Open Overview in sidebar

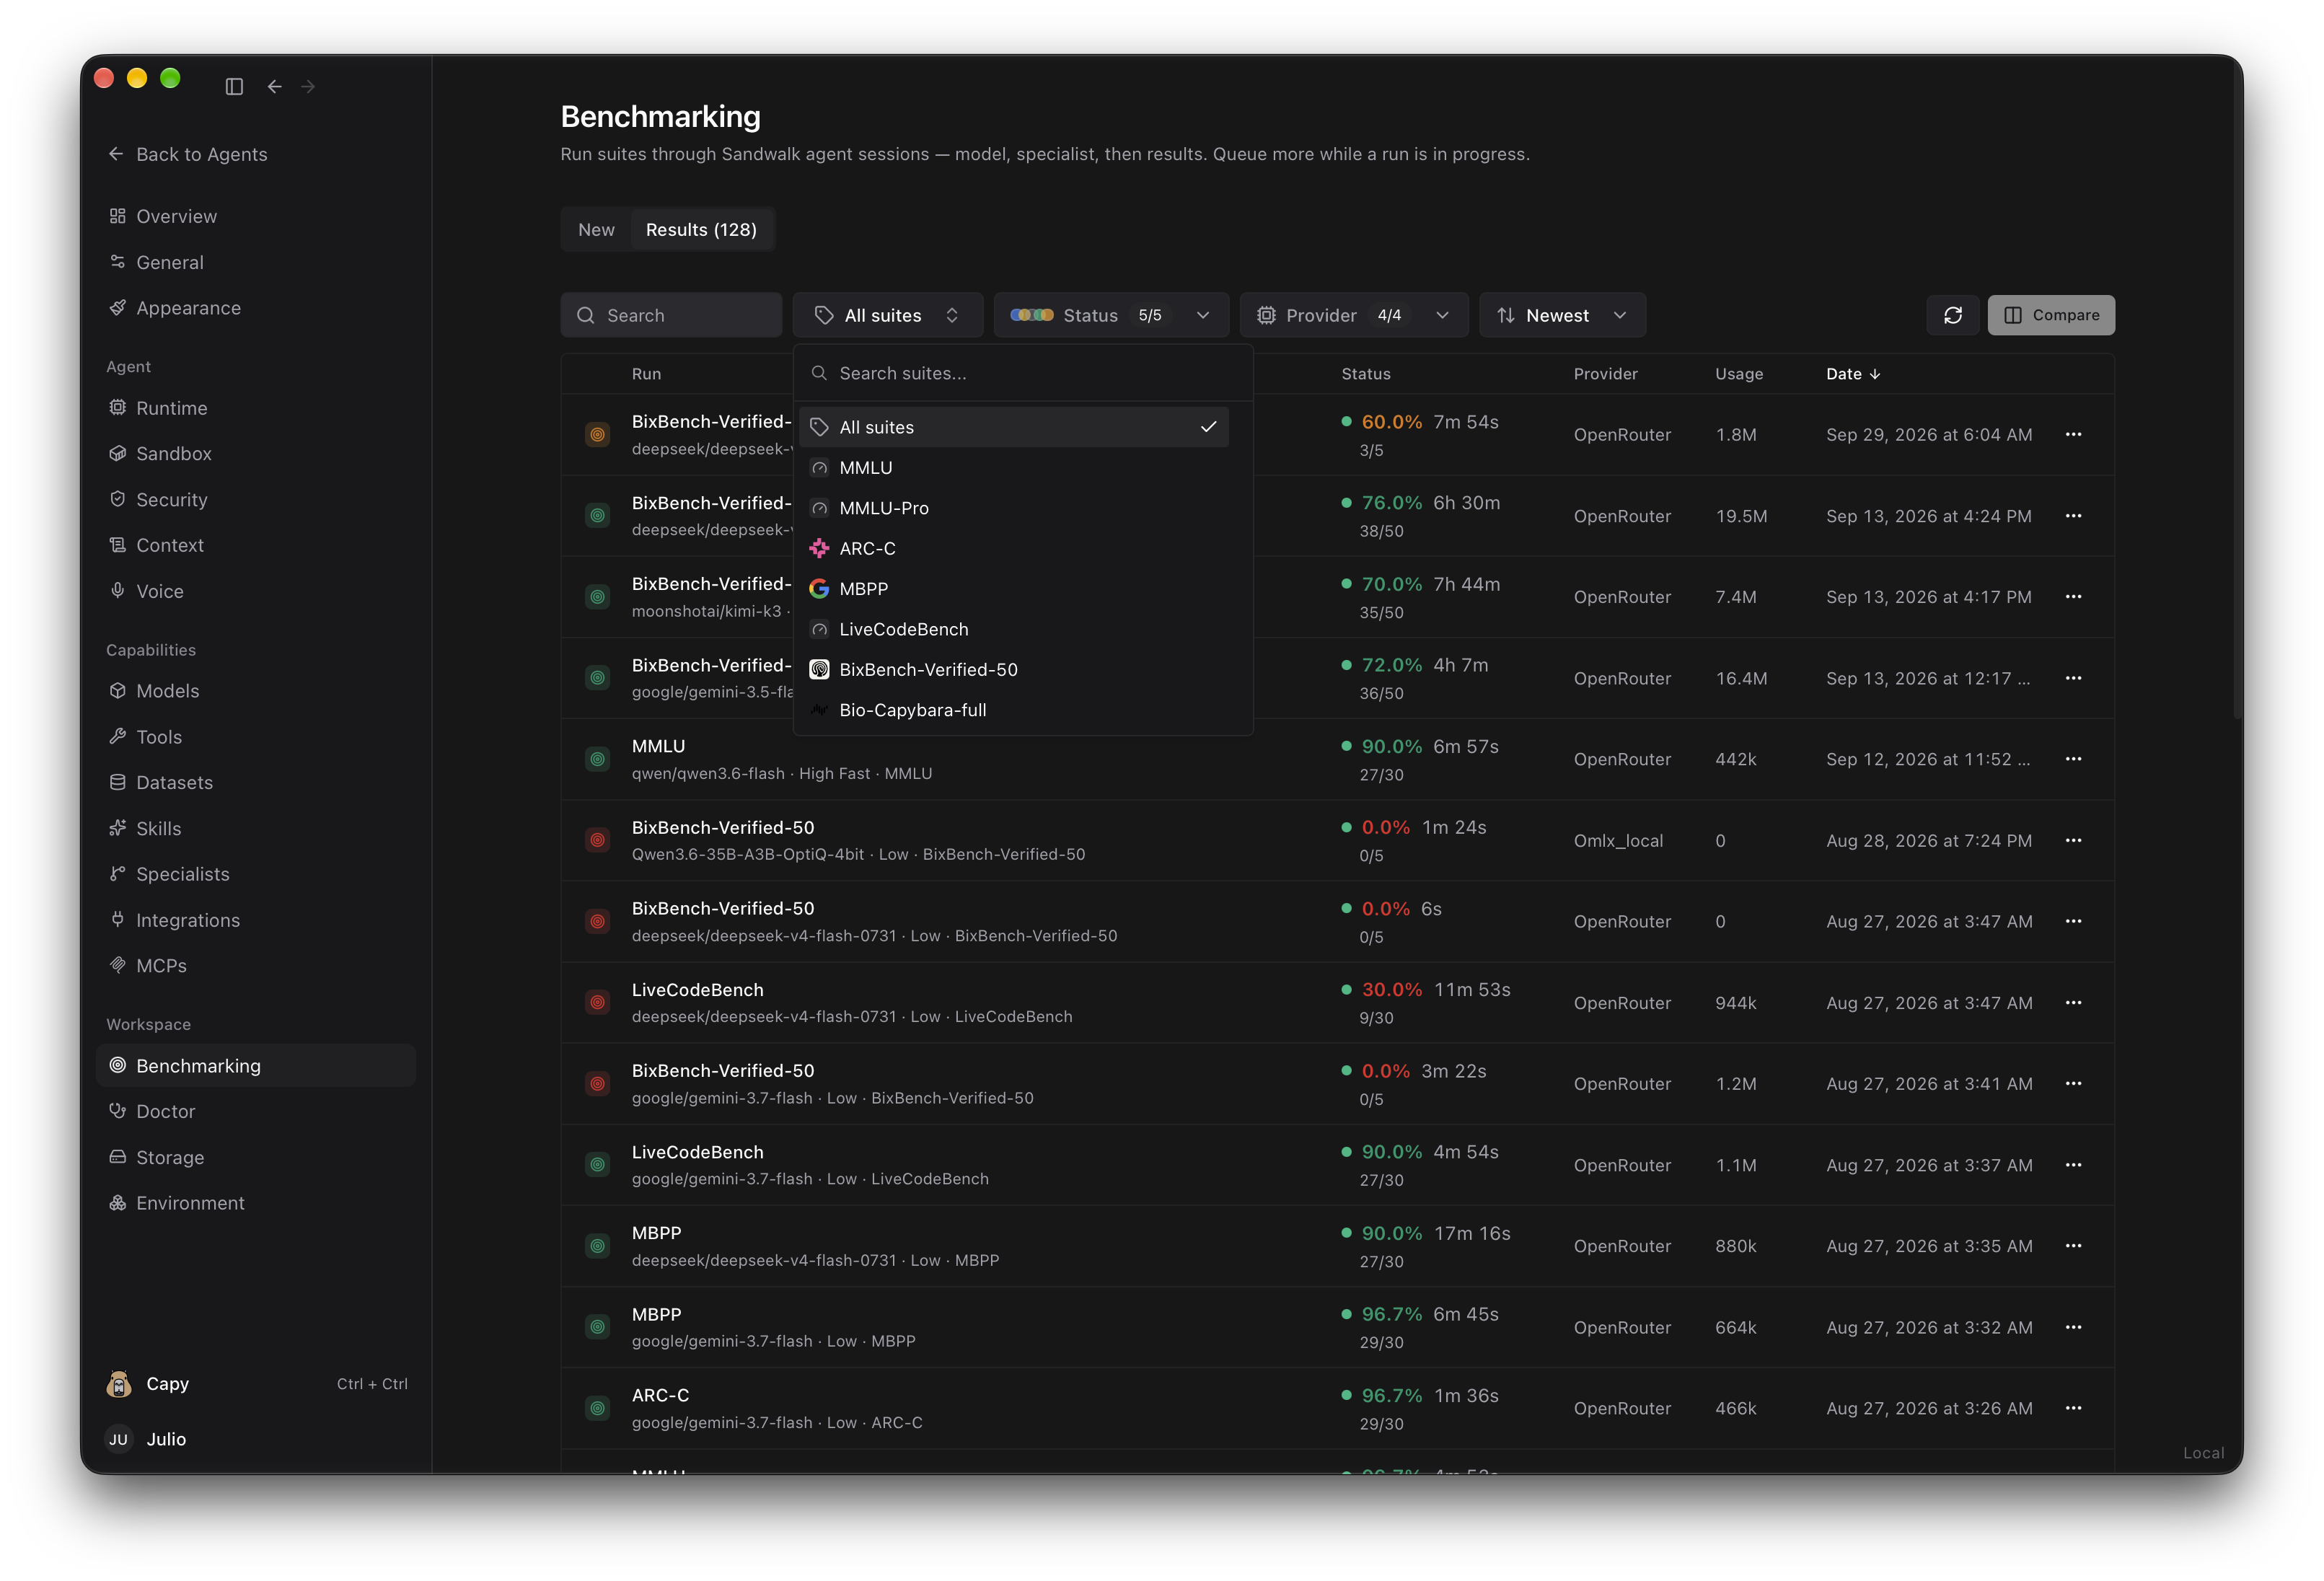click(x=255, y=216)
